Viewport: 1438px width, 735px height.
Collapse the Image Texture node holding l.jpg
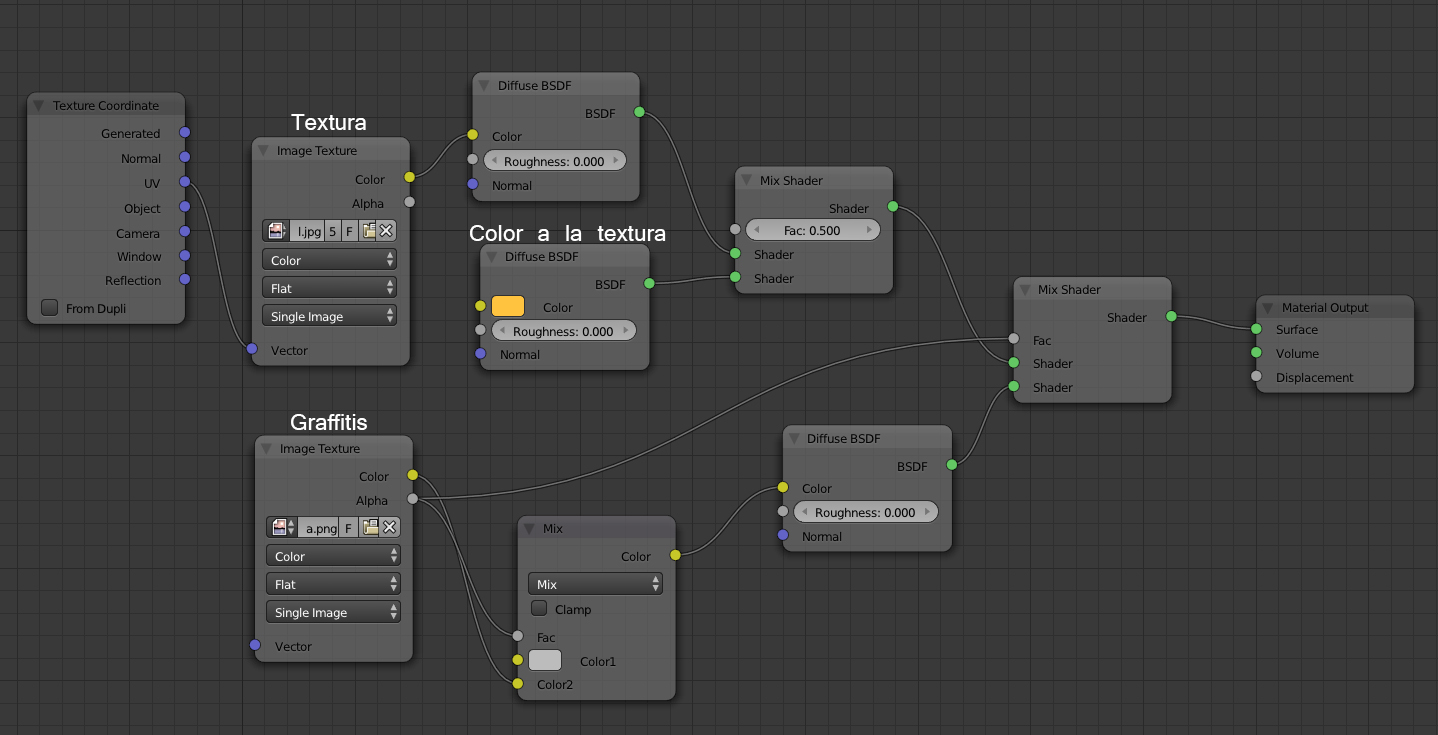pyautogui.click(x=264, y=151)
